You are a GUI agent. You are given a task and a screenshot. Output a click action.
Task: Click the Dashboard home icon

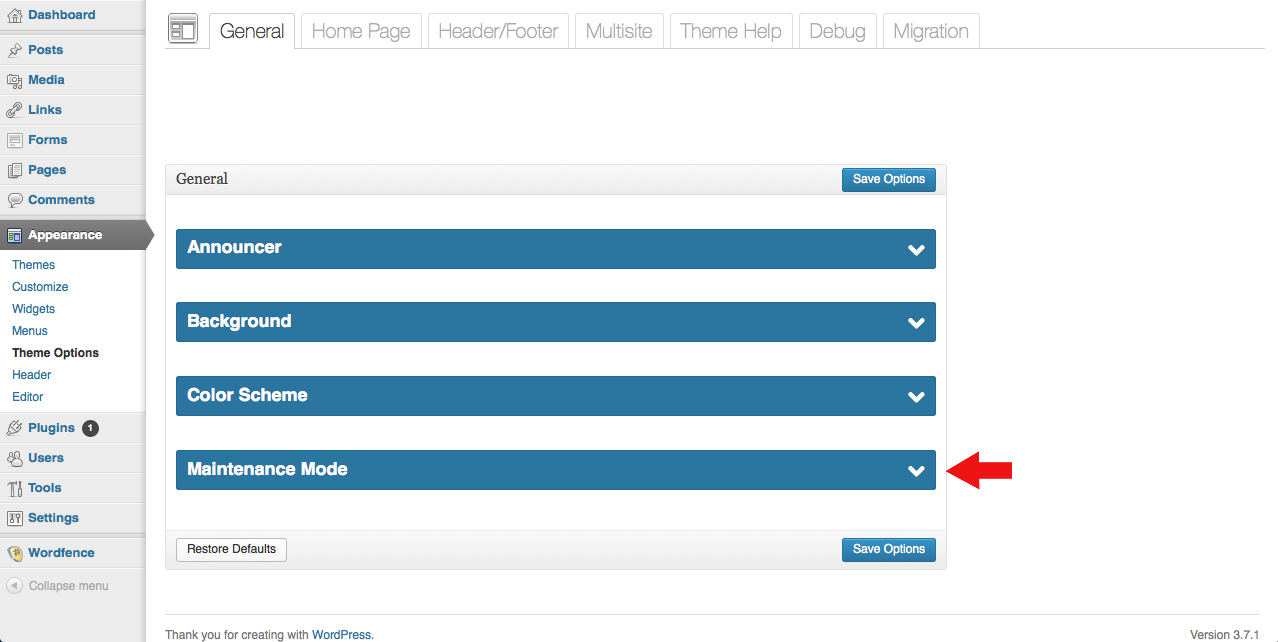click(14, 15)
